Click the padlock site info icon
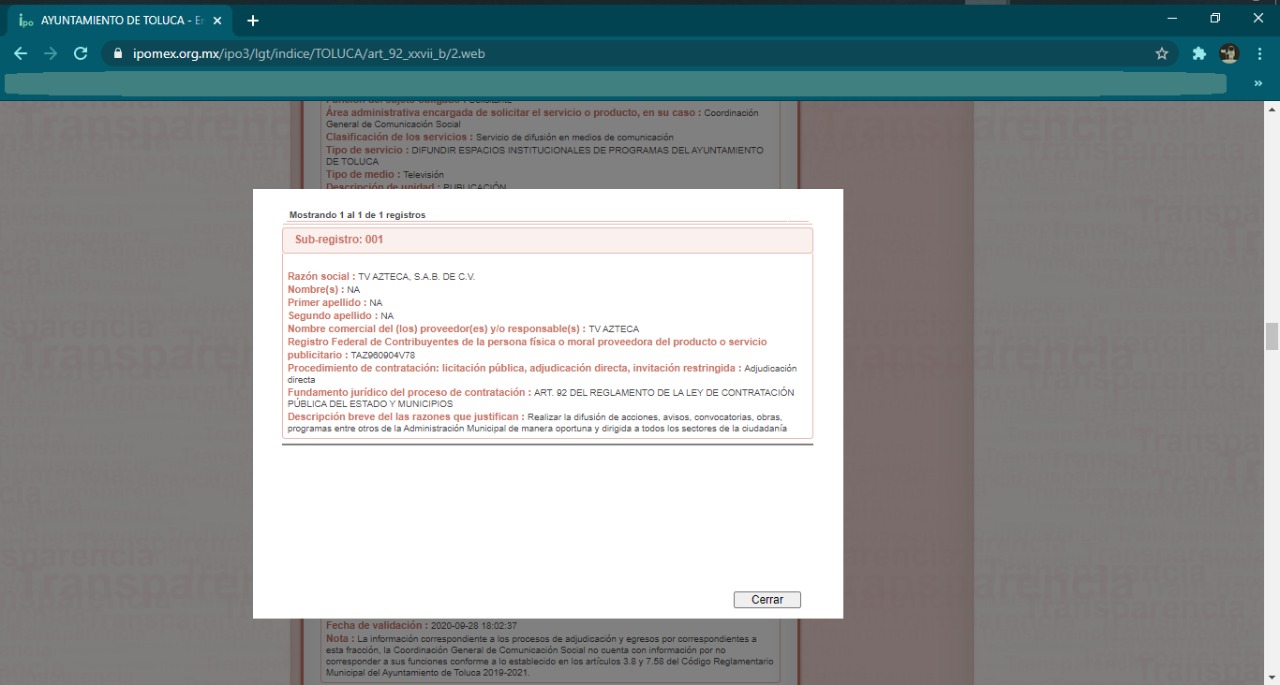Image resolution: width=1280 pixels, height=685 pixels. [x=119, y=54]
